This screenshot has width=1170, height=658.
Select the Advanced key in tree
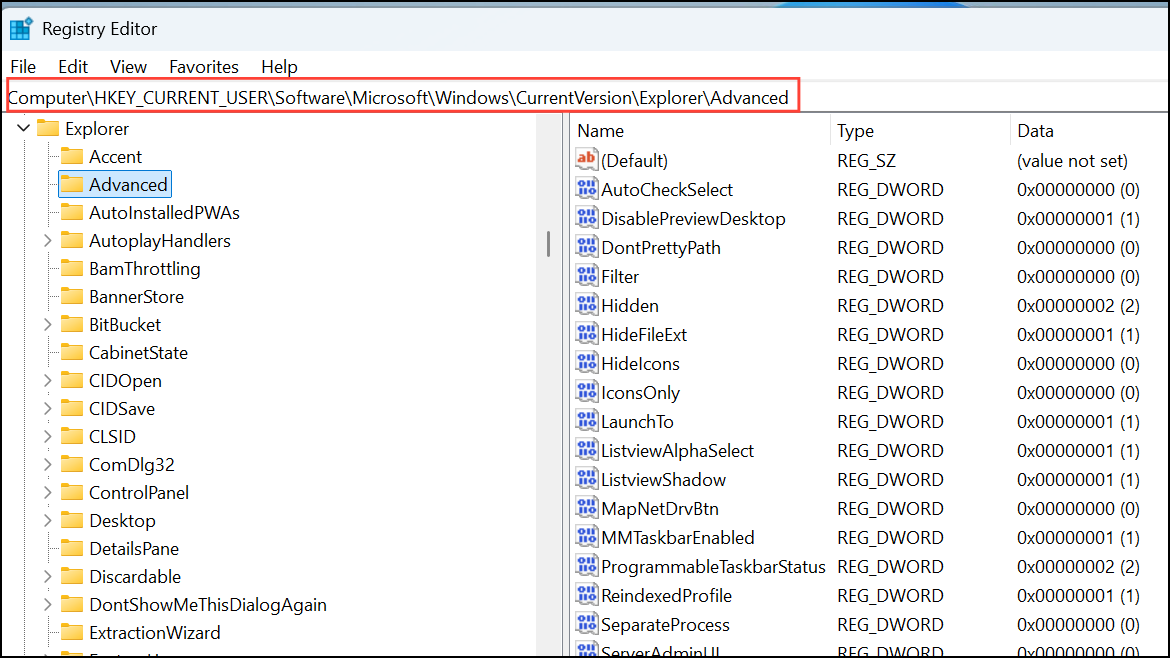click(x=115, y=184)
